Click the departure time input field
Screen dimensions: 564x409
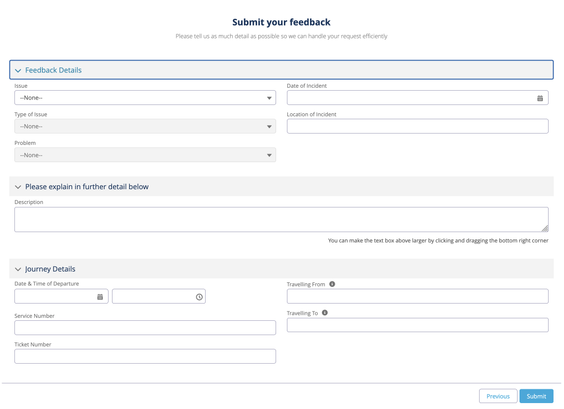[x=159, y=296]
